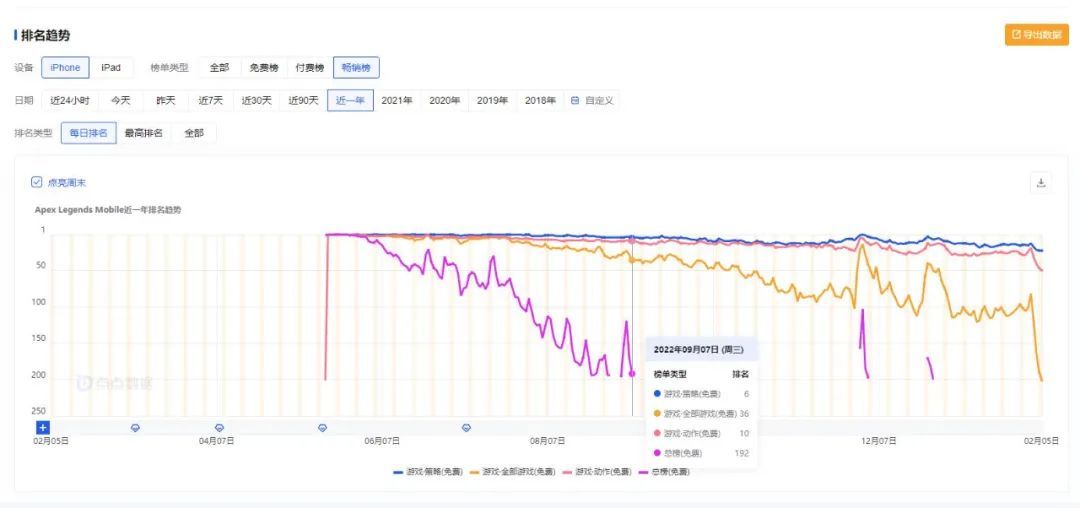Select the iPhone device tab

click(x=65, y=68)
